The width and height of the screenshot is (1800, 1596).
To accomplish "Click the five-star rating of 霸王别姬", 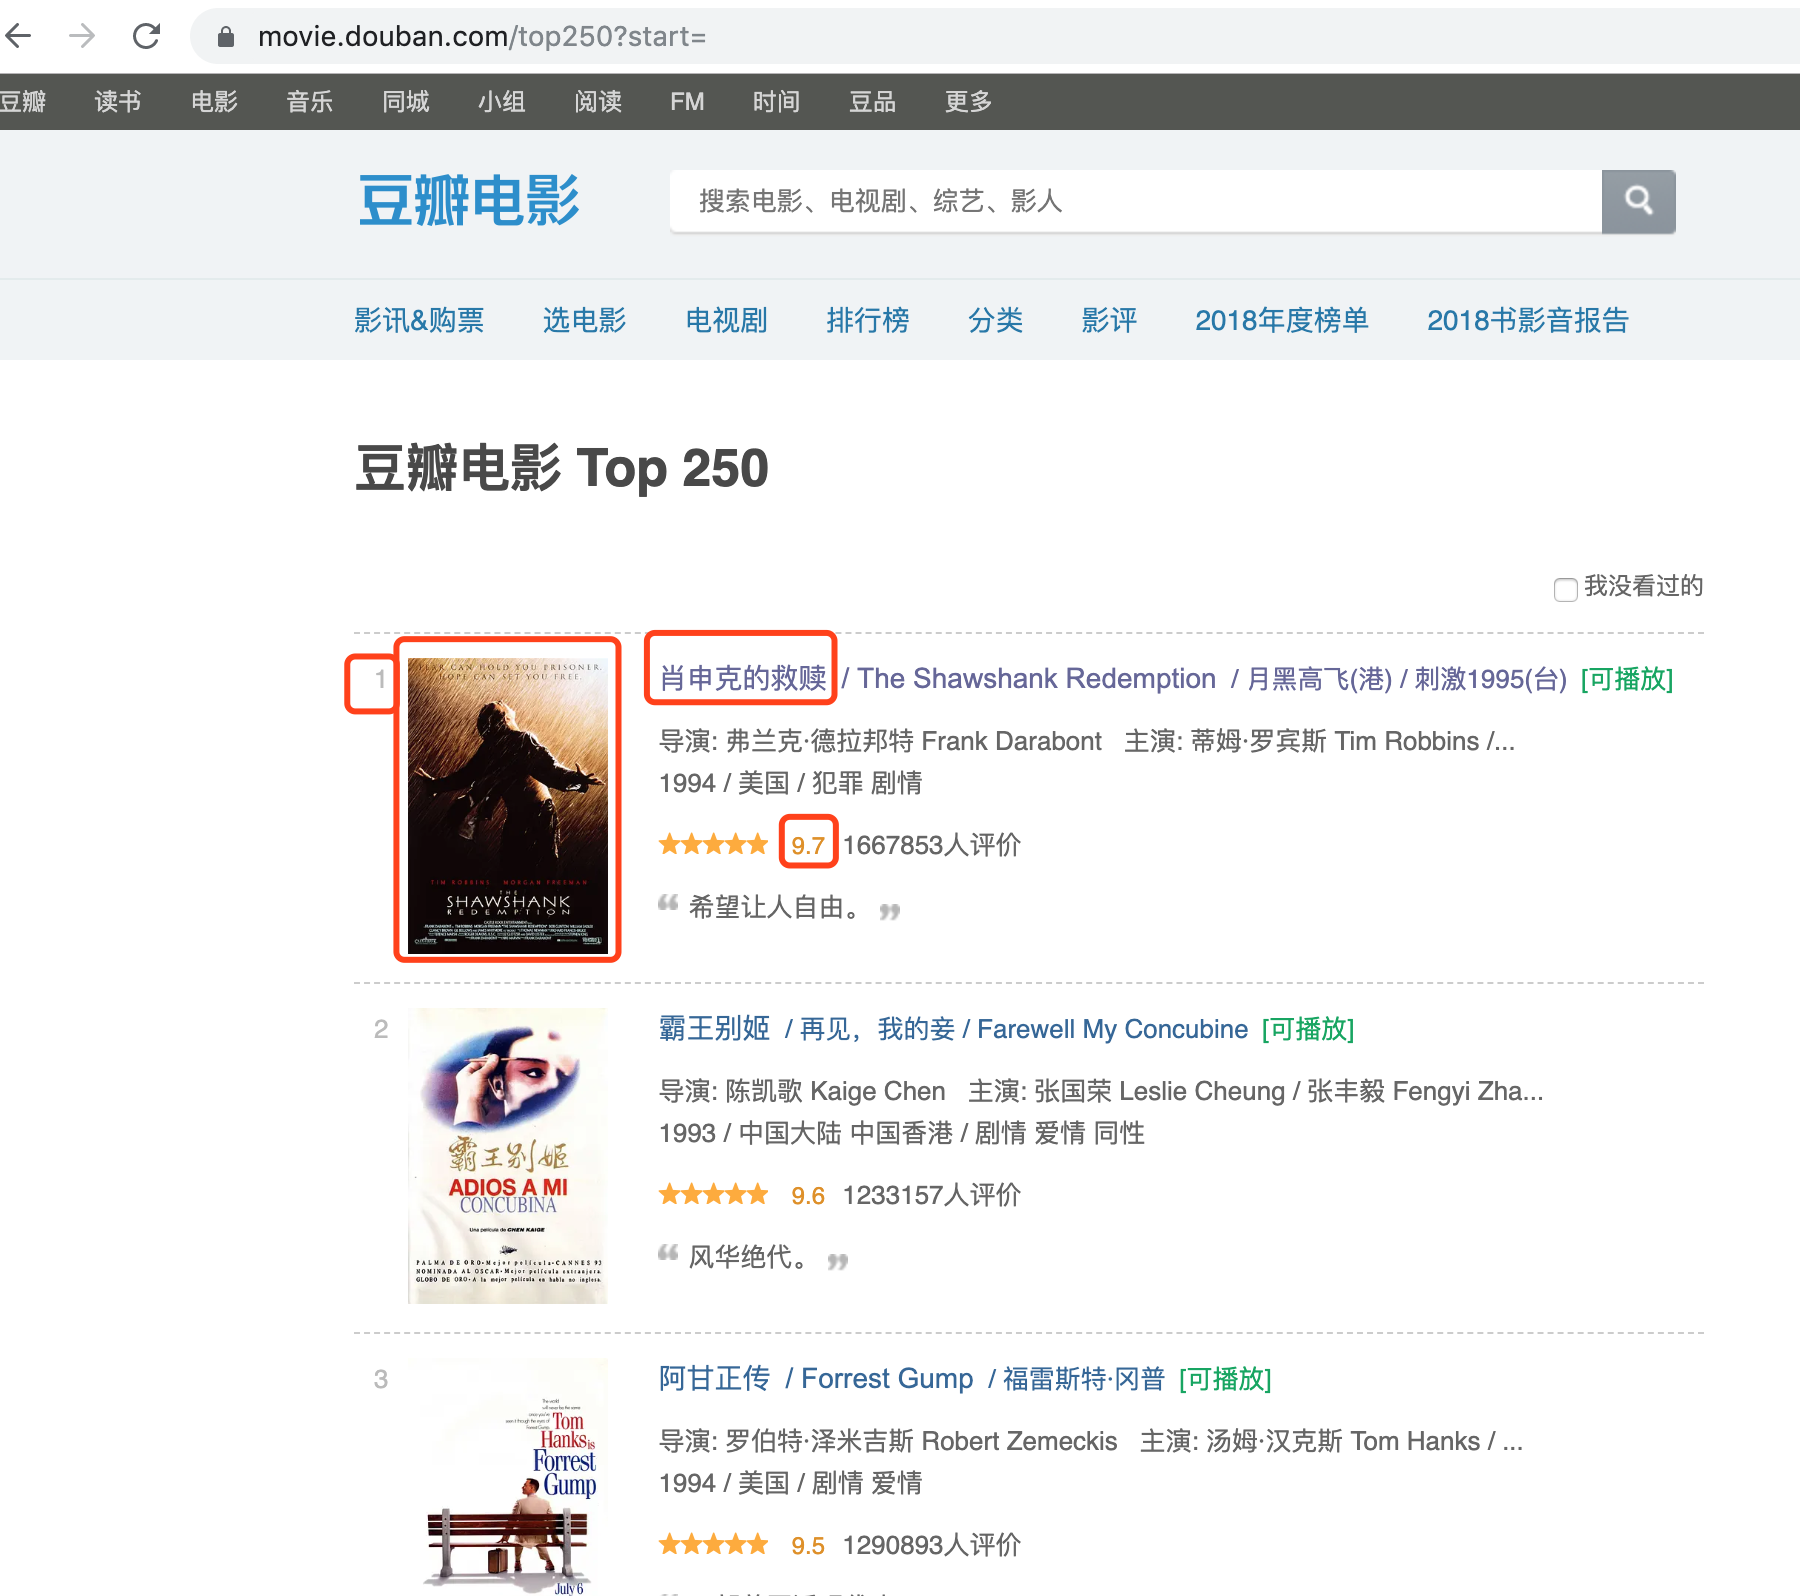I will (713, 1194).
